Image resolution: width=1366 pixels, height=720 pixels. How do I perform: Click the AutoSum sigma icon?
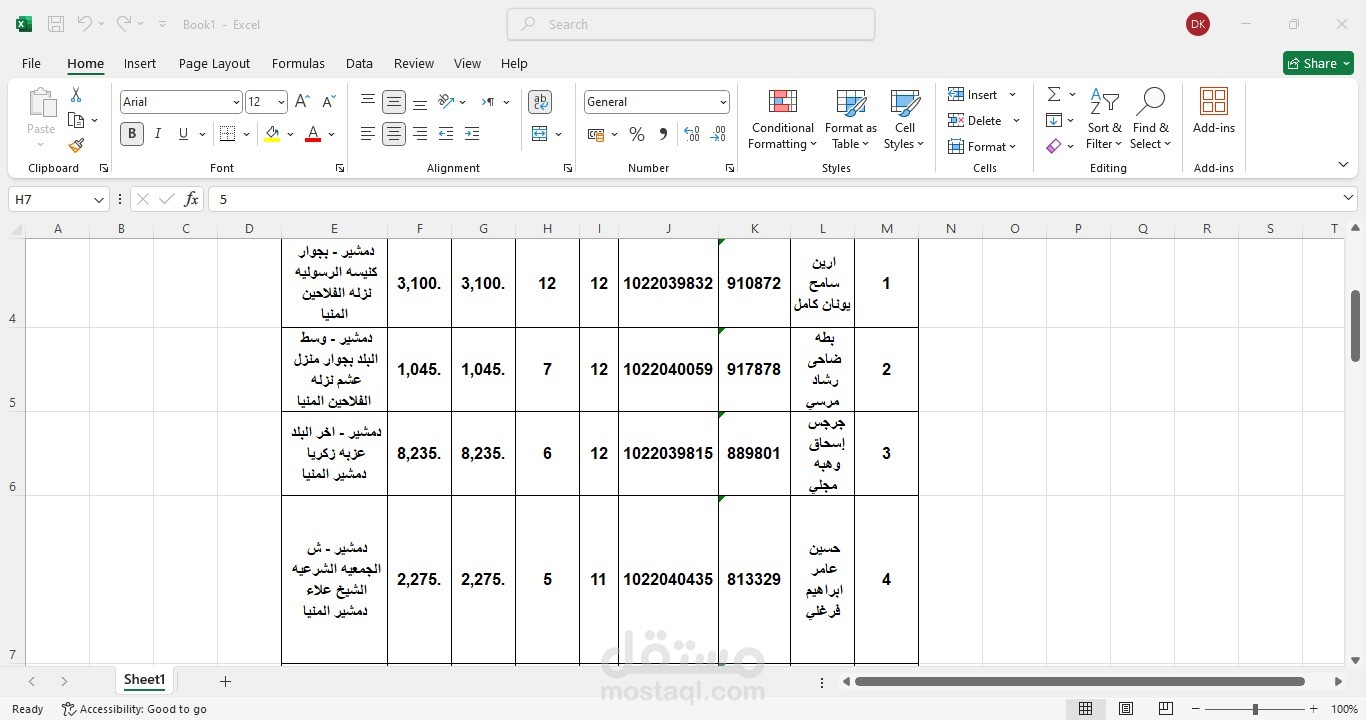1054,94
